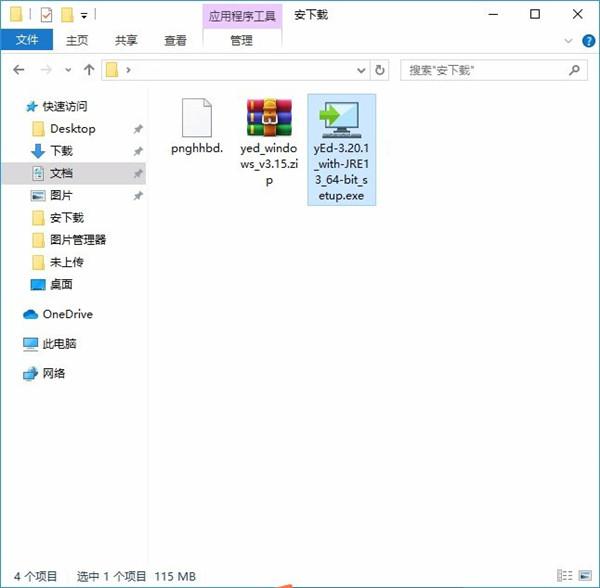This screenshot has height=588, width=600.
Task: Switch to large icons view in status bar
Action: click(x=585, y=575)
